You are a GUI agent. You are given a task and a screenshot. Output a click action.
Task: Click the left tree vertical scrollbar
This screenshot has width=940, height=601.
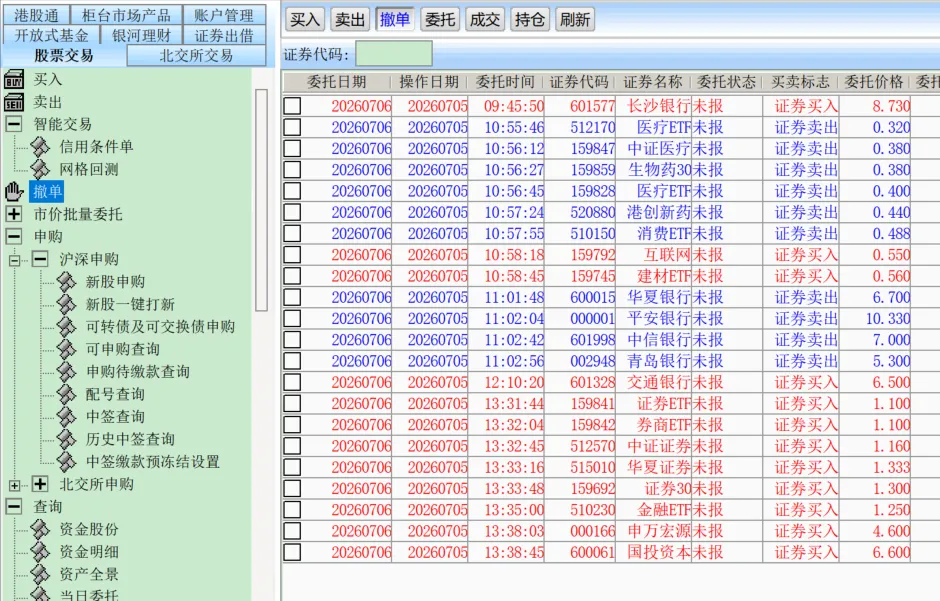261,200
